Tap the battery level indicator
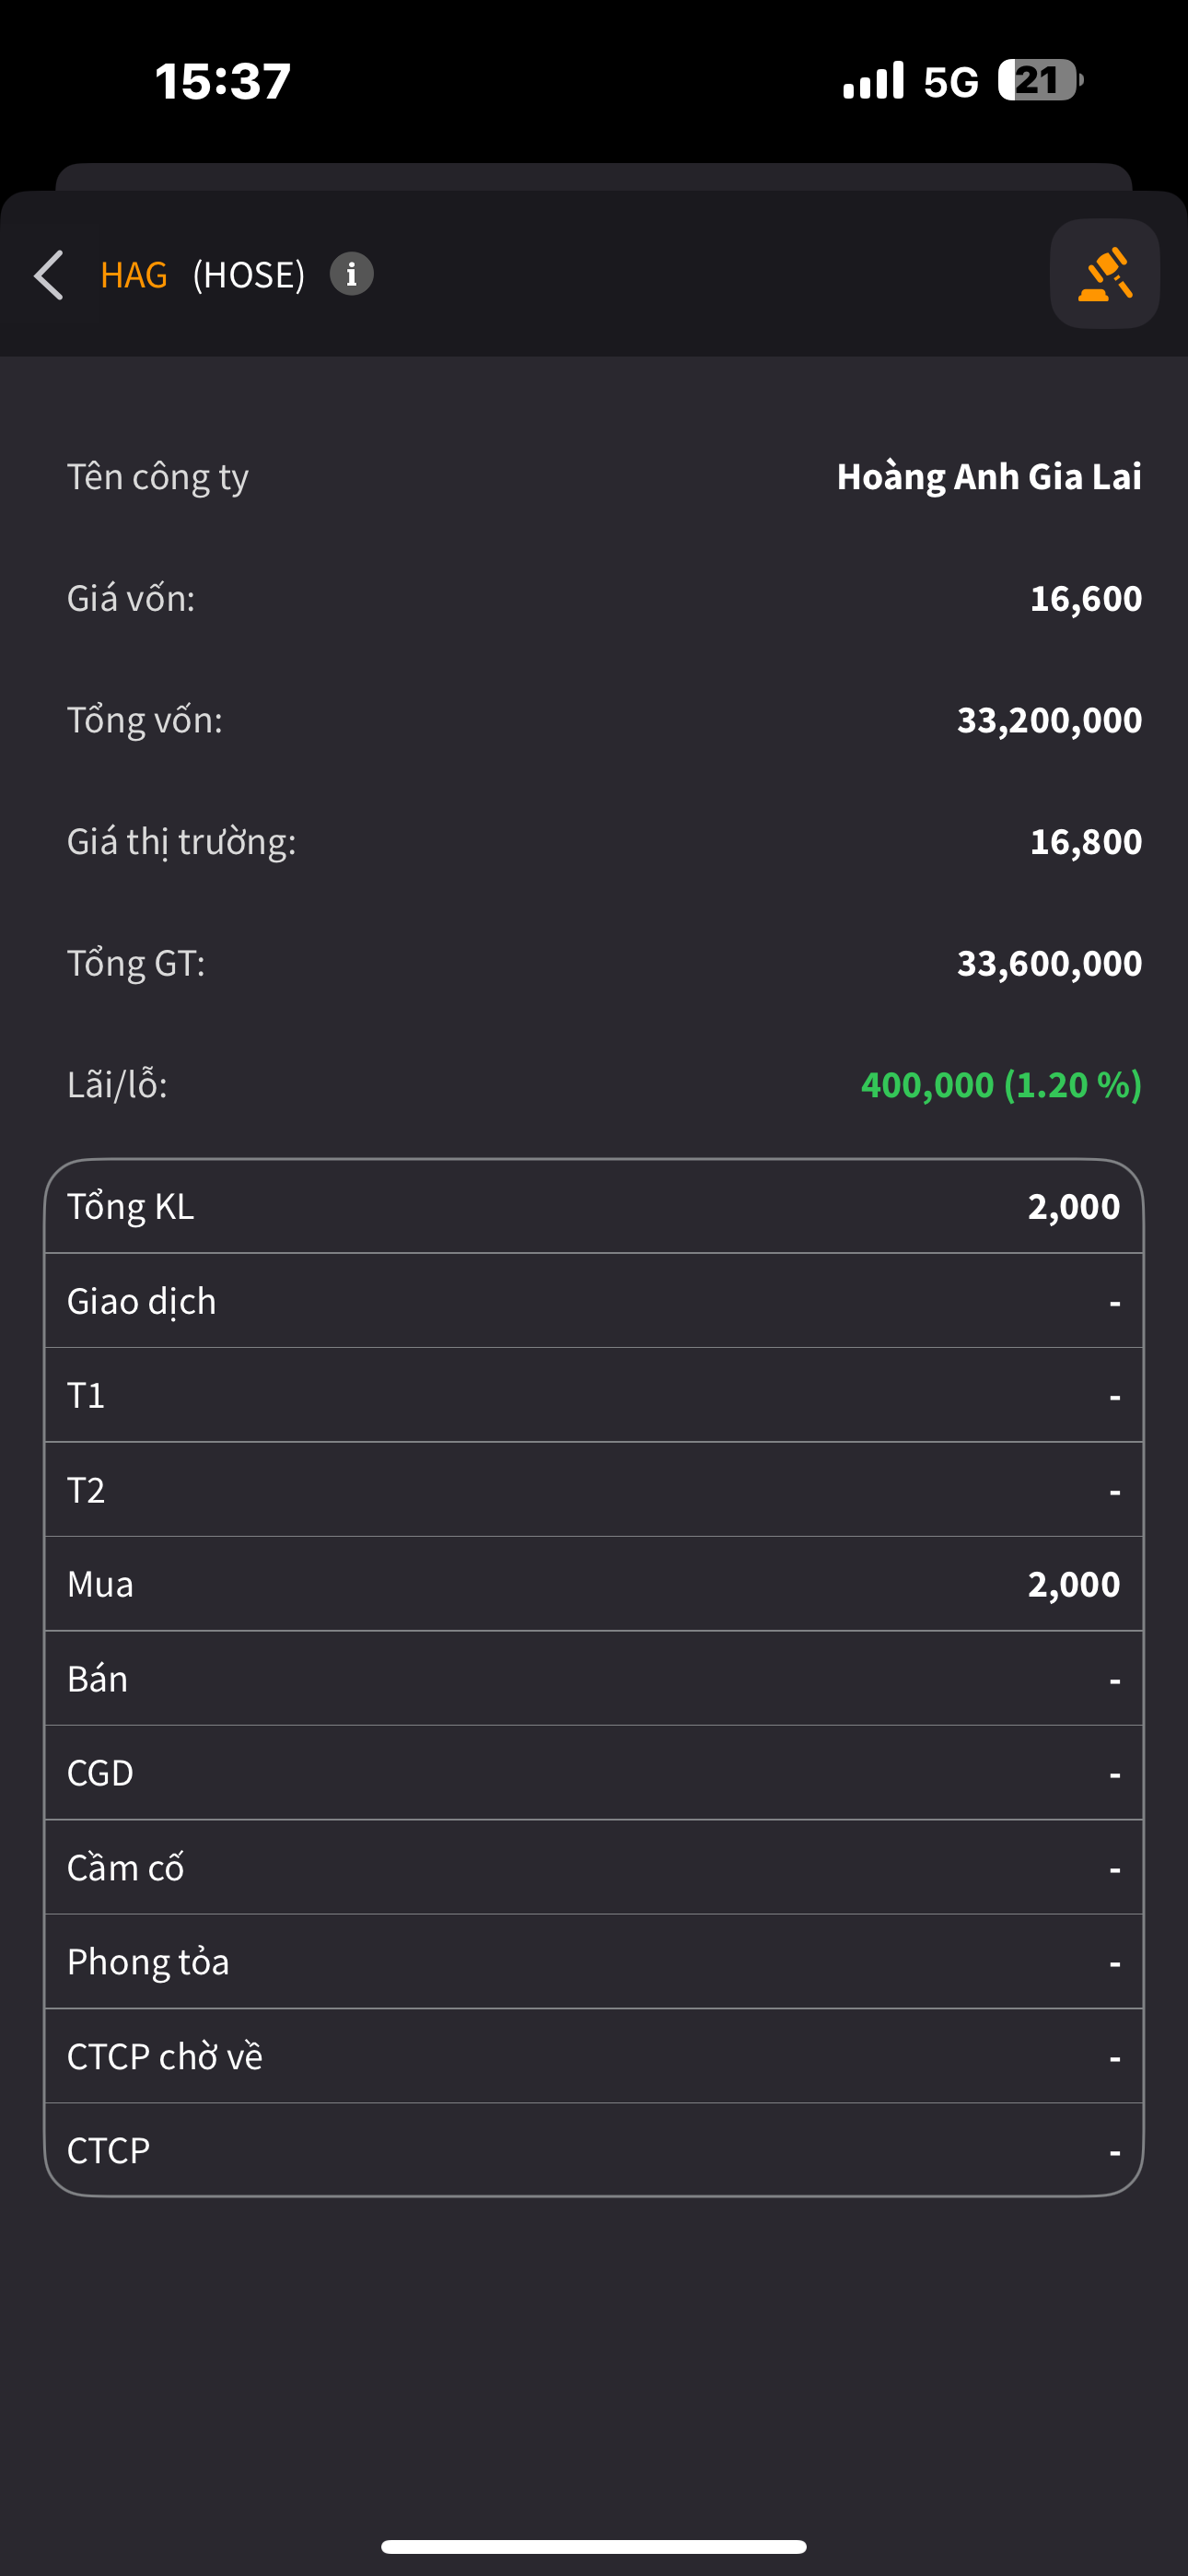 pyautogui.click(x=1039, y=80)
